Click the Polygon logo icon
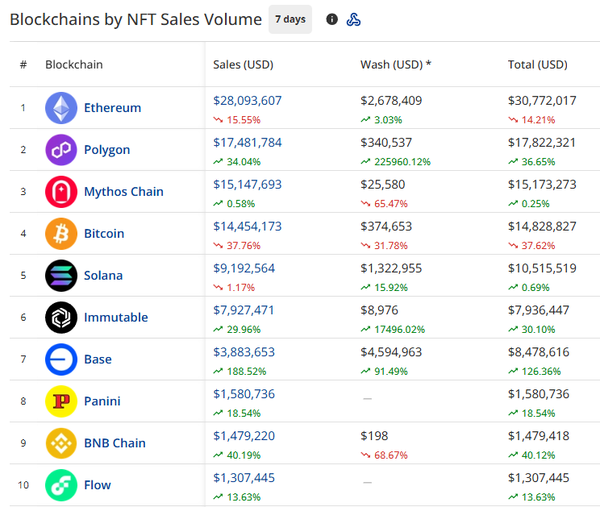600x507 pixels. [61, 150]
